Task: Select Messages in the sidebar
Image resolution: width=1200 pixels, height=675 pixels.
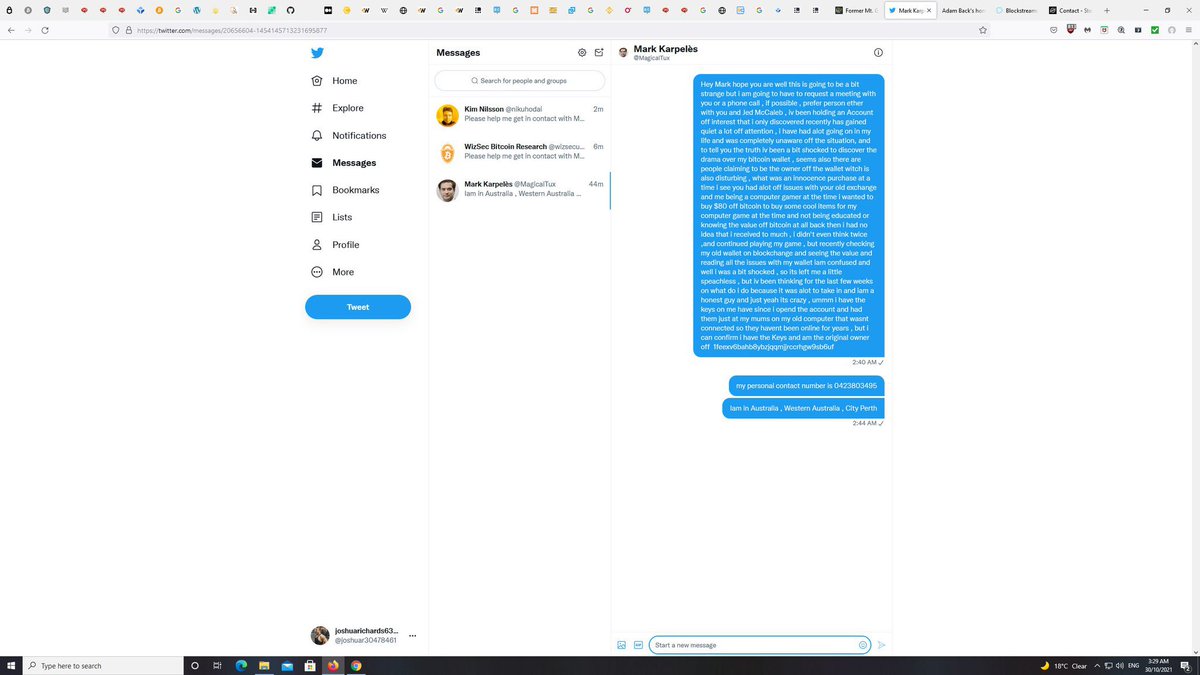Action: pyautogui.click(x=343, y=163)
